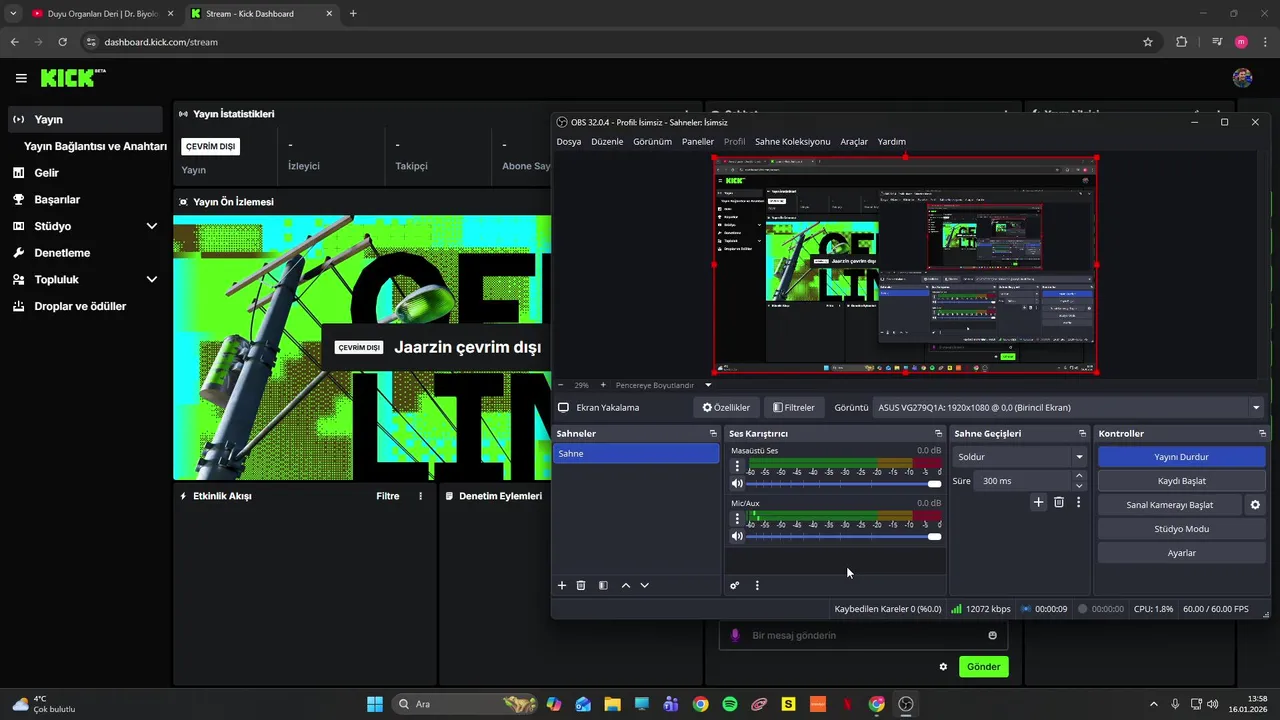Decrease transition duration stepper
Image resolution: width=1280 pixels, height=720 pixels.
click(1079, 486)
